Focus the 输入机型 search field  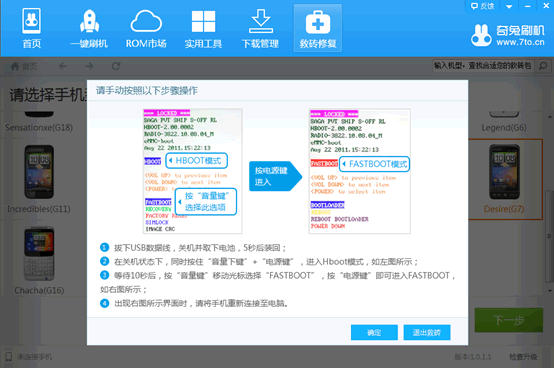coord(483,66)
